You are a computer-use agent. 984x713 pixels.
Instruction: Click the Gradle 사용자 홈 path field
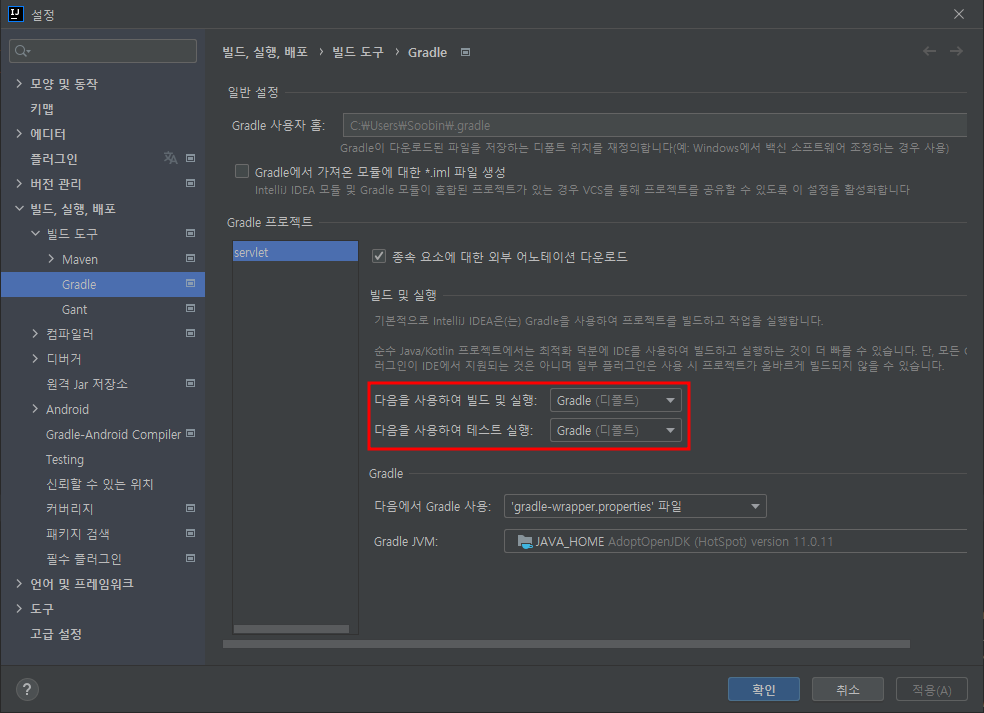coord(655,125)
